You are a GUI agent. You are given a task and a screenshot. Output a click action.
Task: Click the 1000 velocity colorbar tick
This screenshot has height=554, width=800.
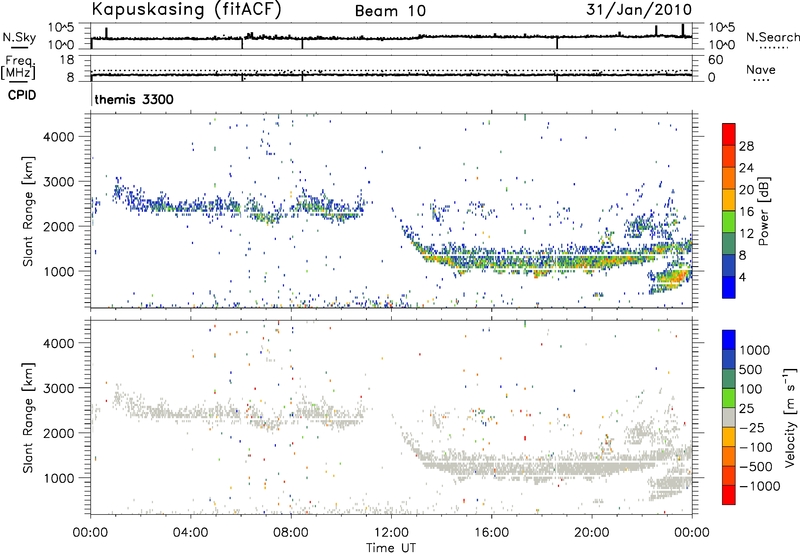(755, 350)
